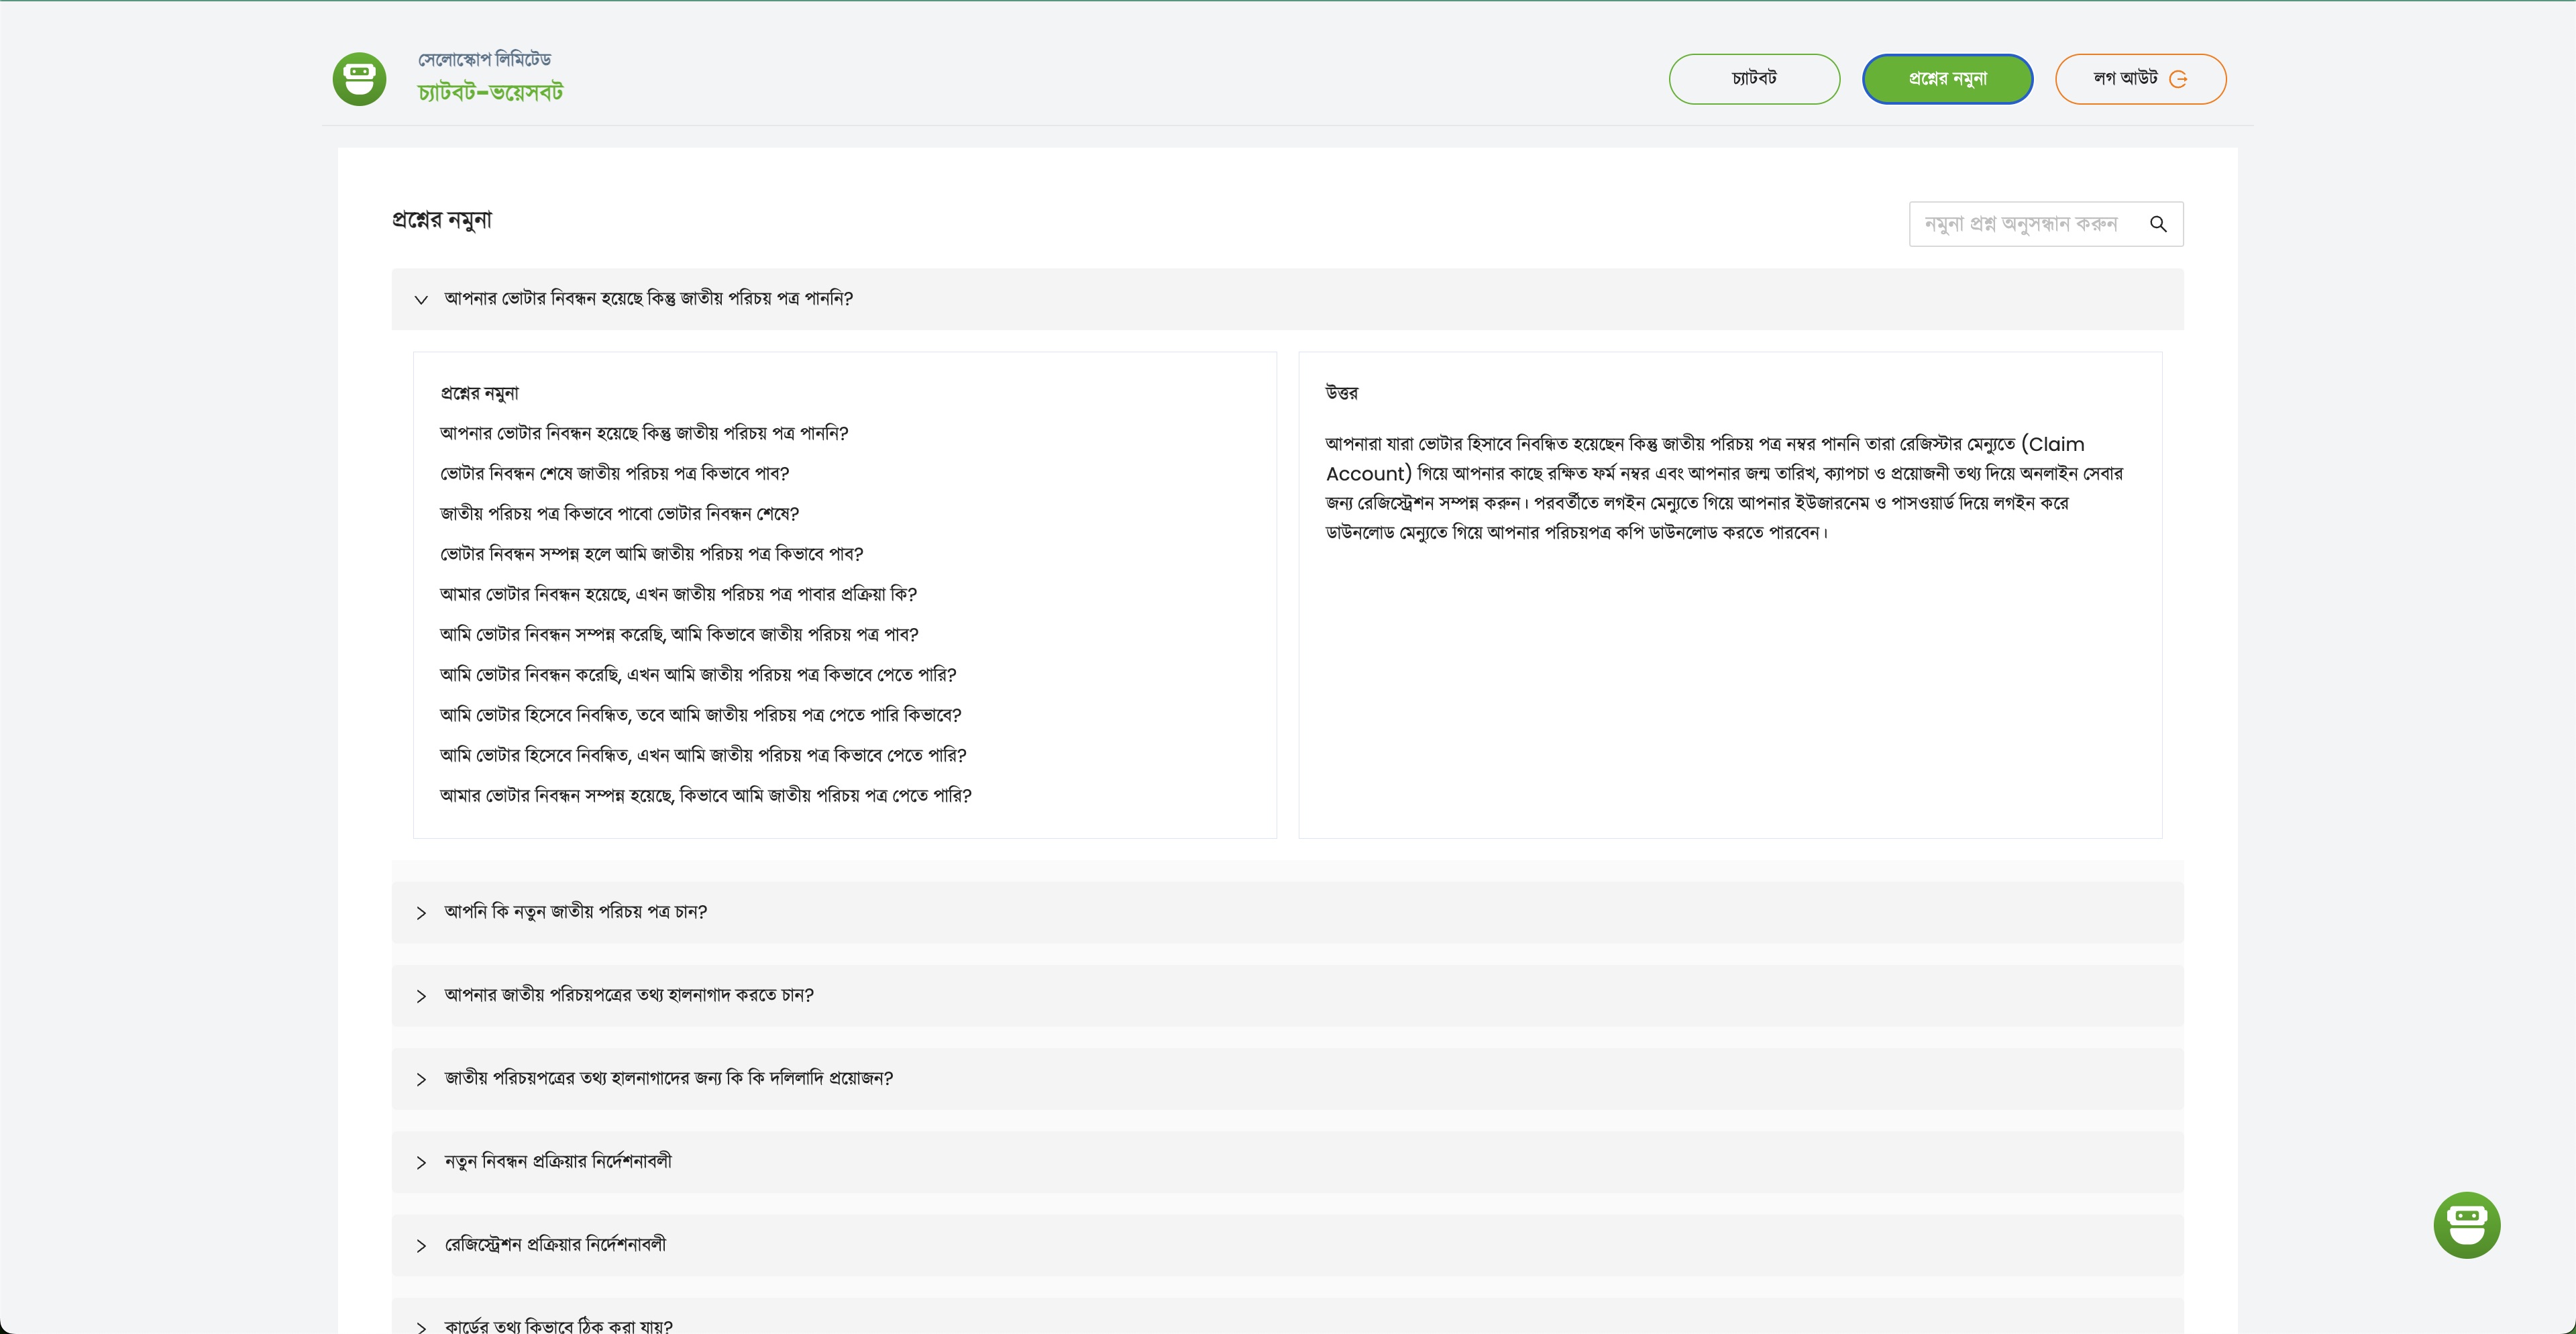Image resolution: width=2576 pixels, height=1334 pixels.
Task: Collapse the আপনার ভোটার নিবন্ধন হয়েছে section
Action: click(x=1287, y=299)
